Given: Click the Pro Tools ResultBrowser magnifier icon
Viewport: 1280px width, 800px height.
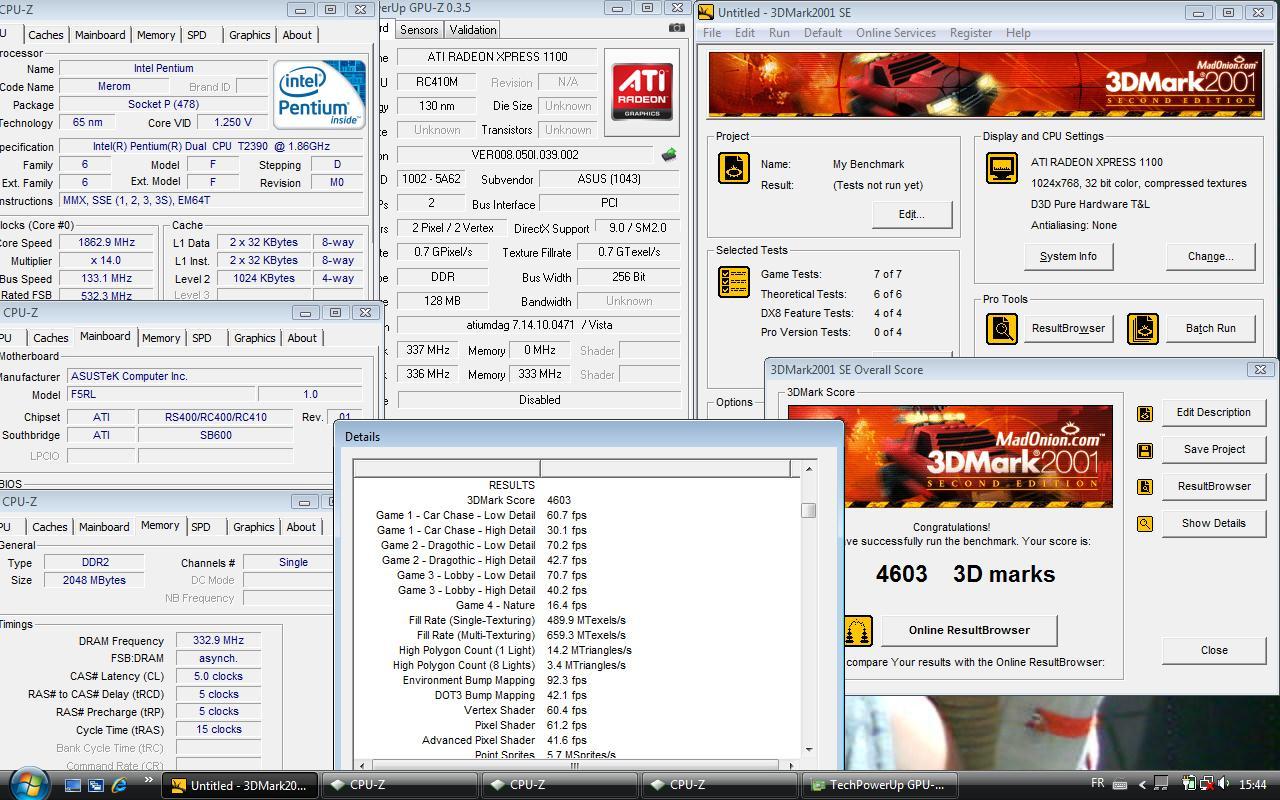Looking at the screenshot, I should tap(1002, 328).
